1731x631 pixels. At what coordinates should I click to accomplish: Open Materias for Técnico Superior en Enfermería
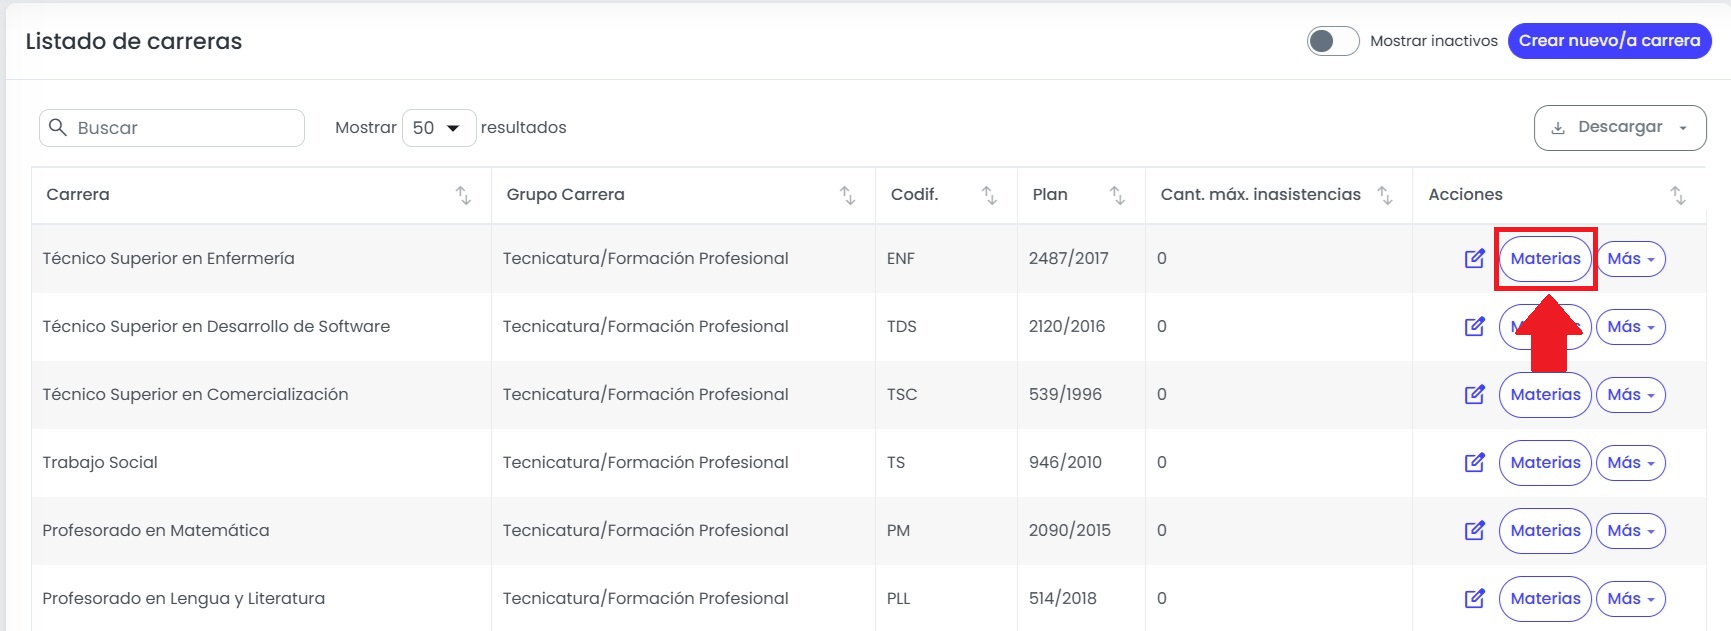(x=1545, y=259)
